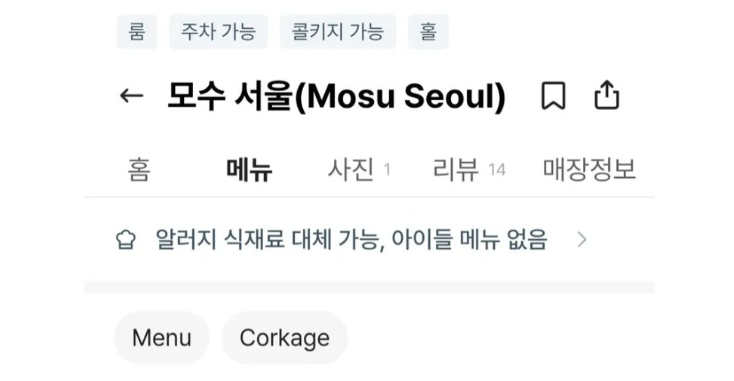The height and width of the screenshot is (381, 734).
Task: Click the review count number 14
Action: pos(497,170)
